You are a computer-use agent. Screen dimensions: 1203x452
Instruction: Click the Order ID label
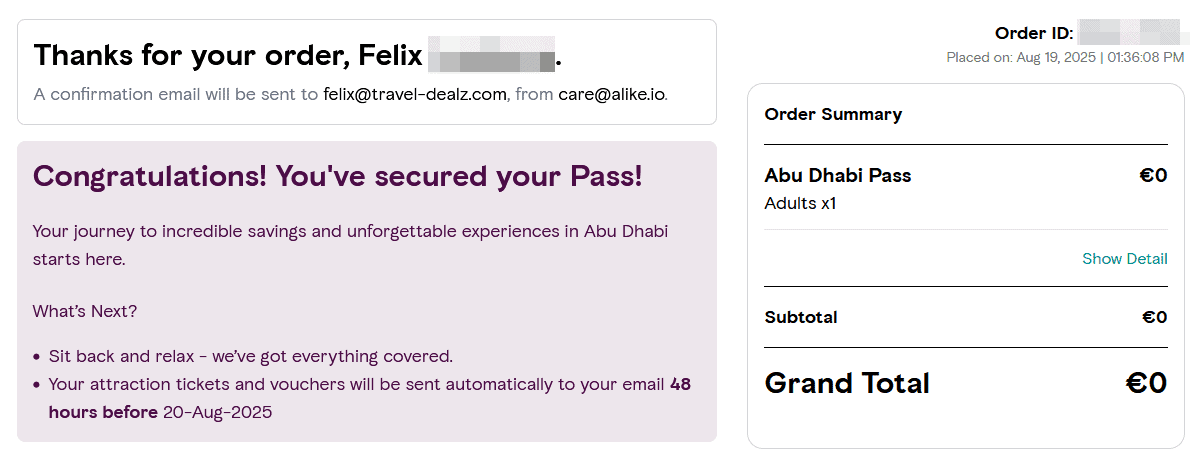1033,34
